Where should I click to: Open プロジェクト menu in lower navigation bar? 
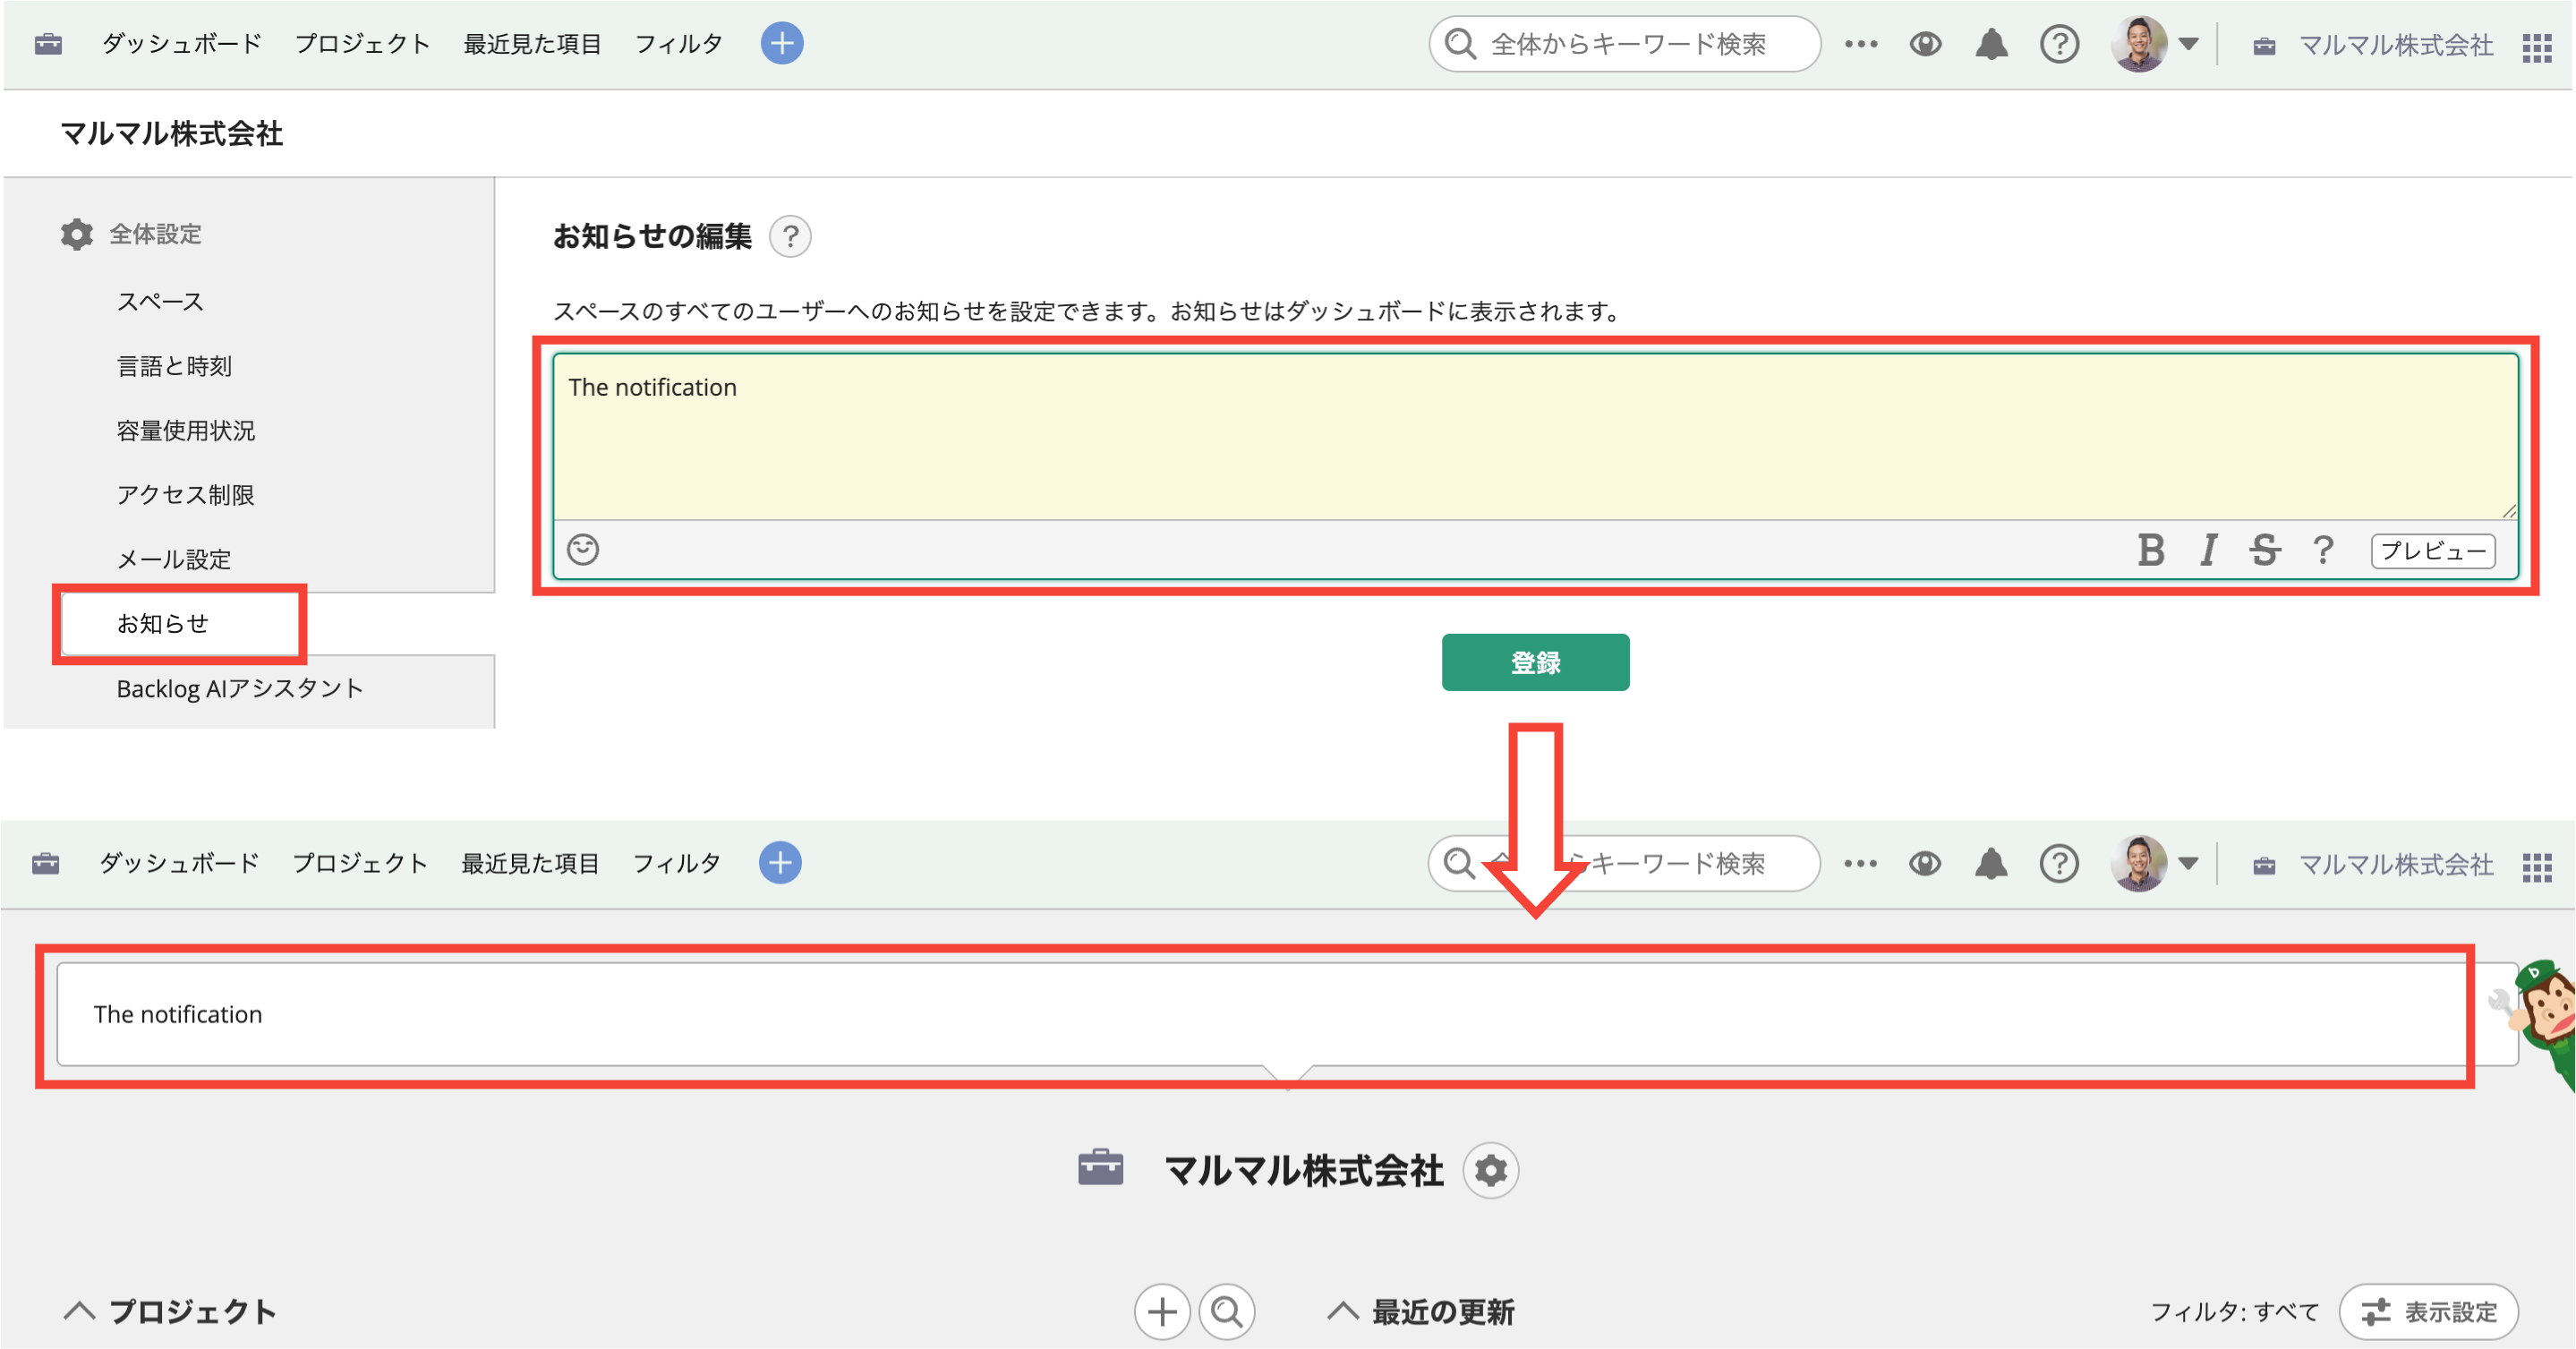[x=360, y=863]
